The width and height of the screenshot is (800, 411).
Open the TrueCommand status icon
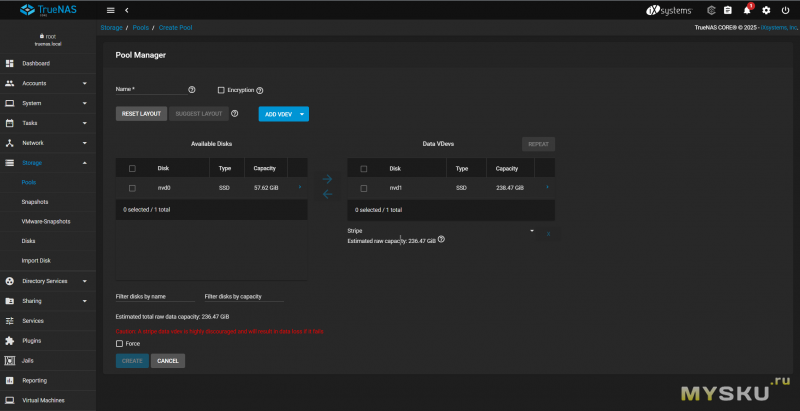711,10
